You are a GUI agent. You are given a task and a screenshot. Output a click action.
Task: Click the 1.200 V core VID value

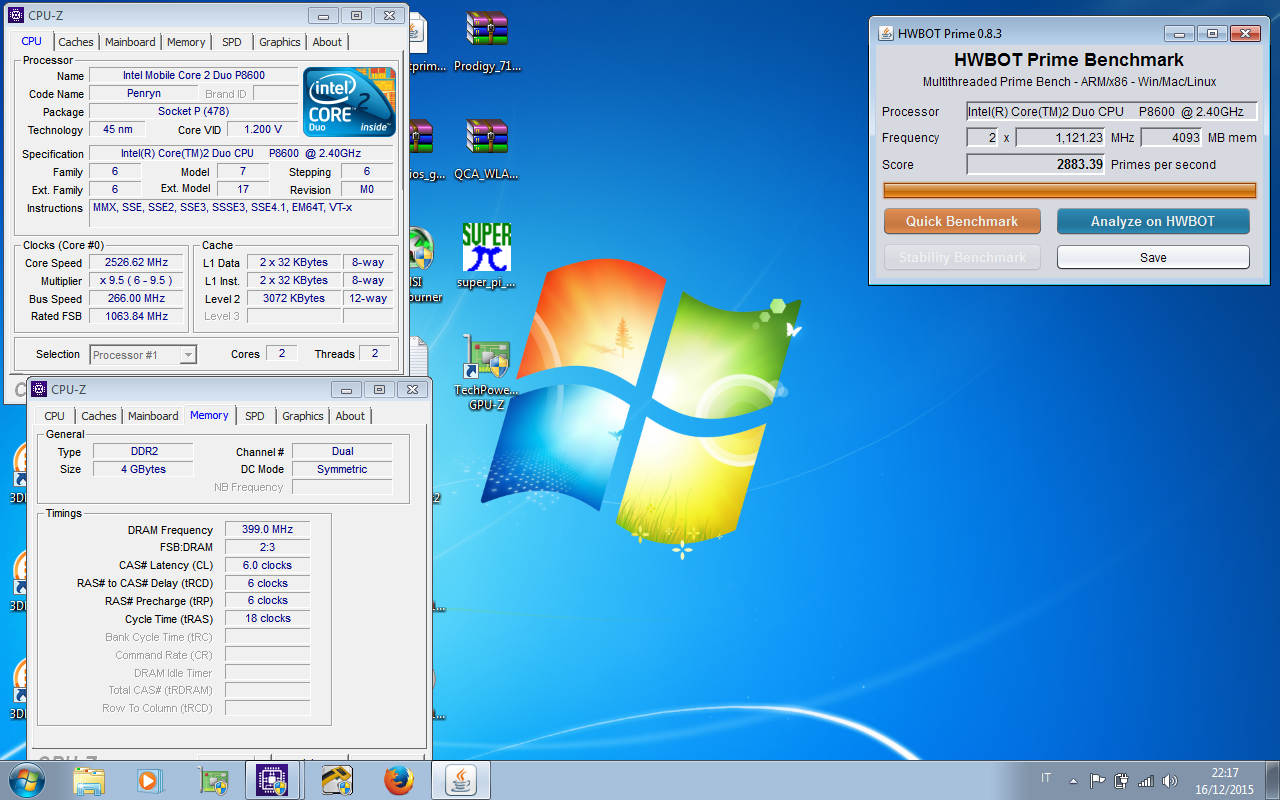pos(262,129)
